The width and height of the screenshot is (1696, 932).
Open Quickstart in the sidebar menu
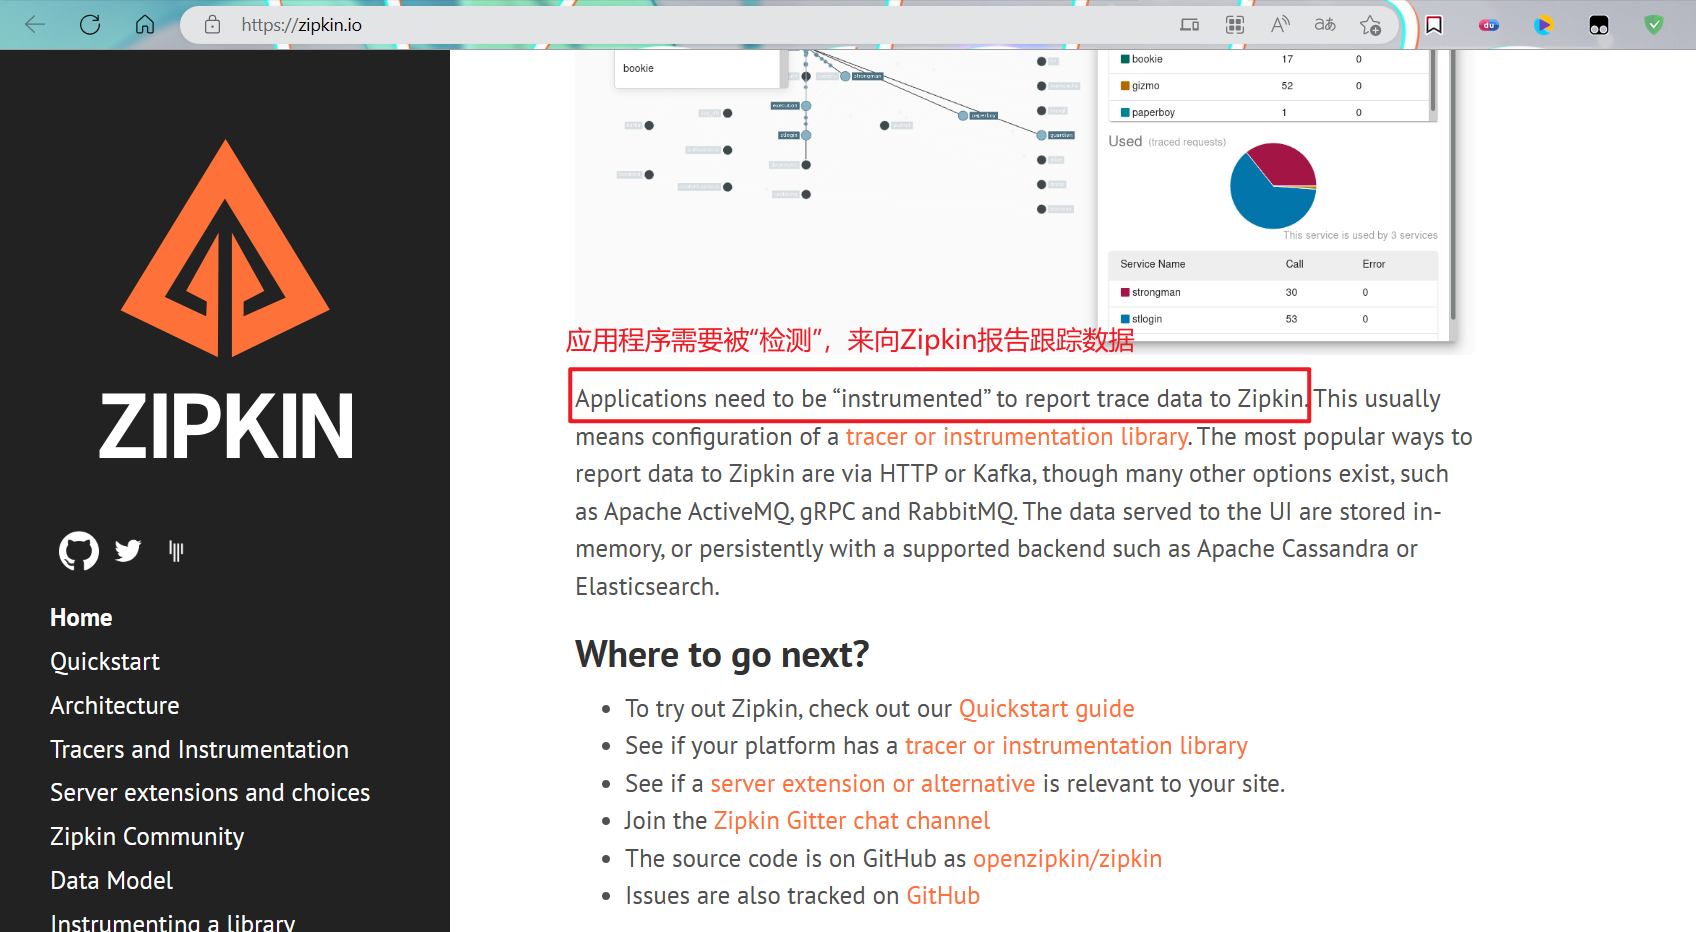105,662
